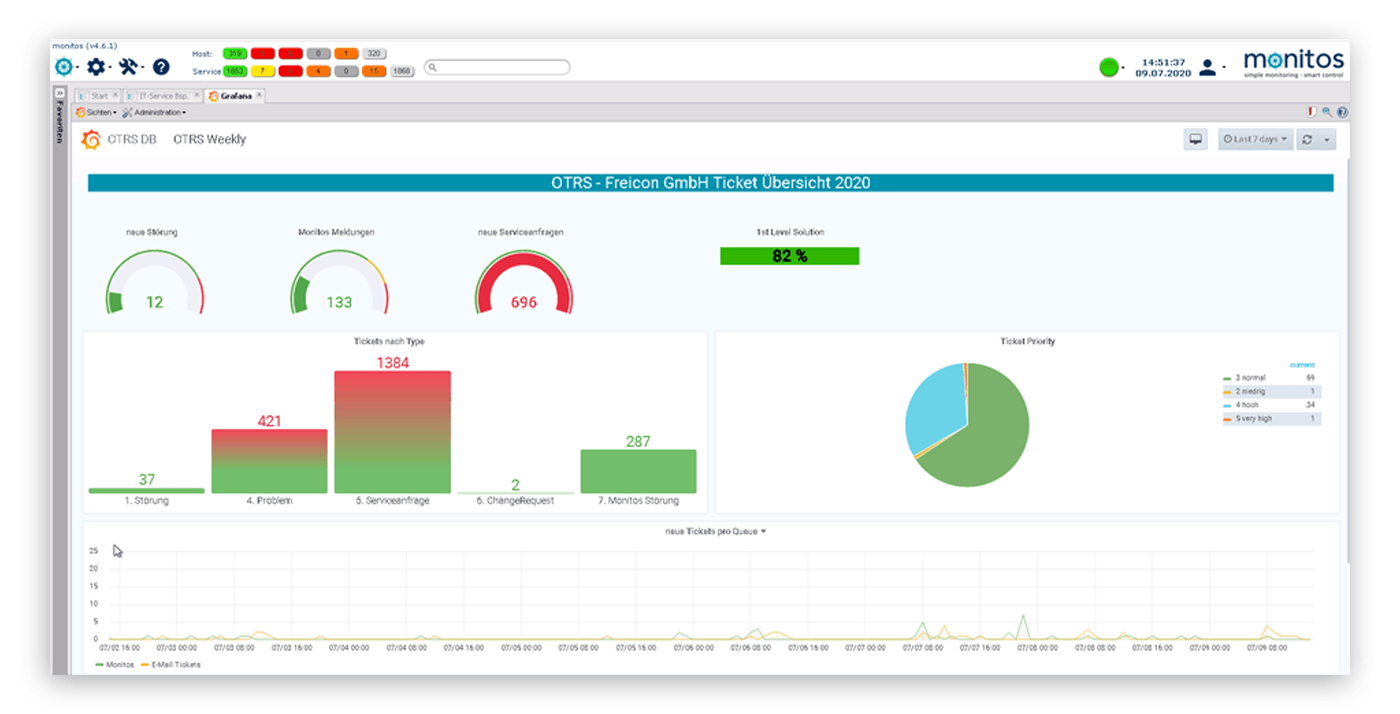Click the monitos logo at top right
The width and height of the screenshot is (1400, 714).
point(1293,64)
